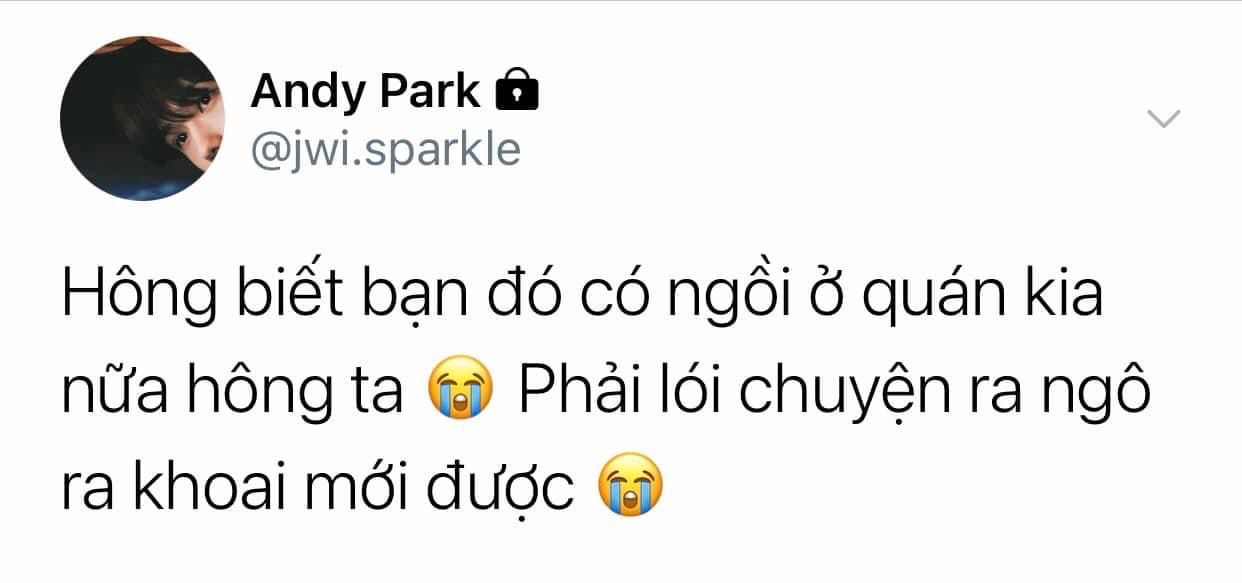The width and height of the screenshot is (1242, 583).
Task: Click the display name Andy Park
Action: tap(365, 91)
